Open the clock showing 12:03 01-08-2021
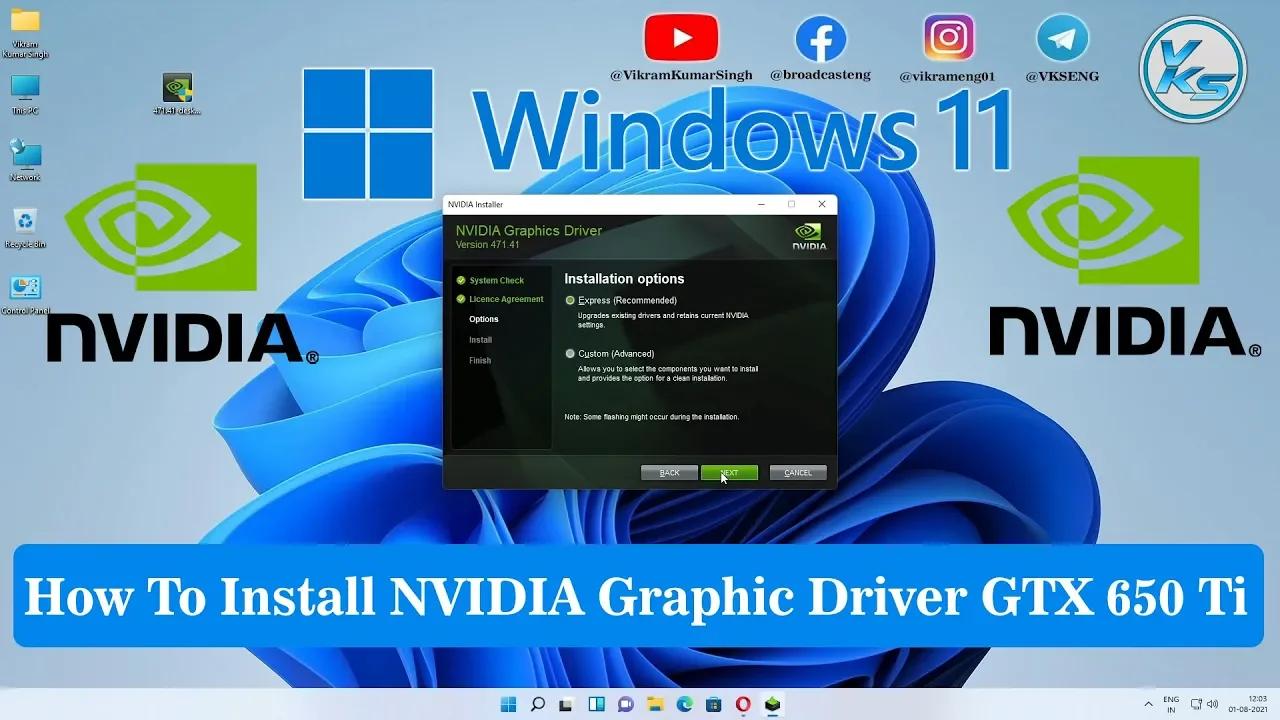Screen dimensions: 1280x720 coord(1247,704)
